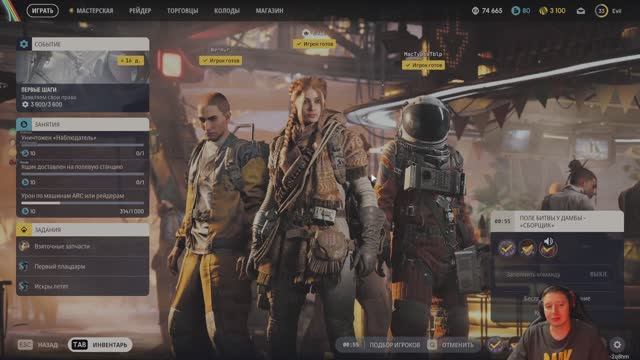
Task: Click the event timer tag on event image
Action: tap(130, 60)
